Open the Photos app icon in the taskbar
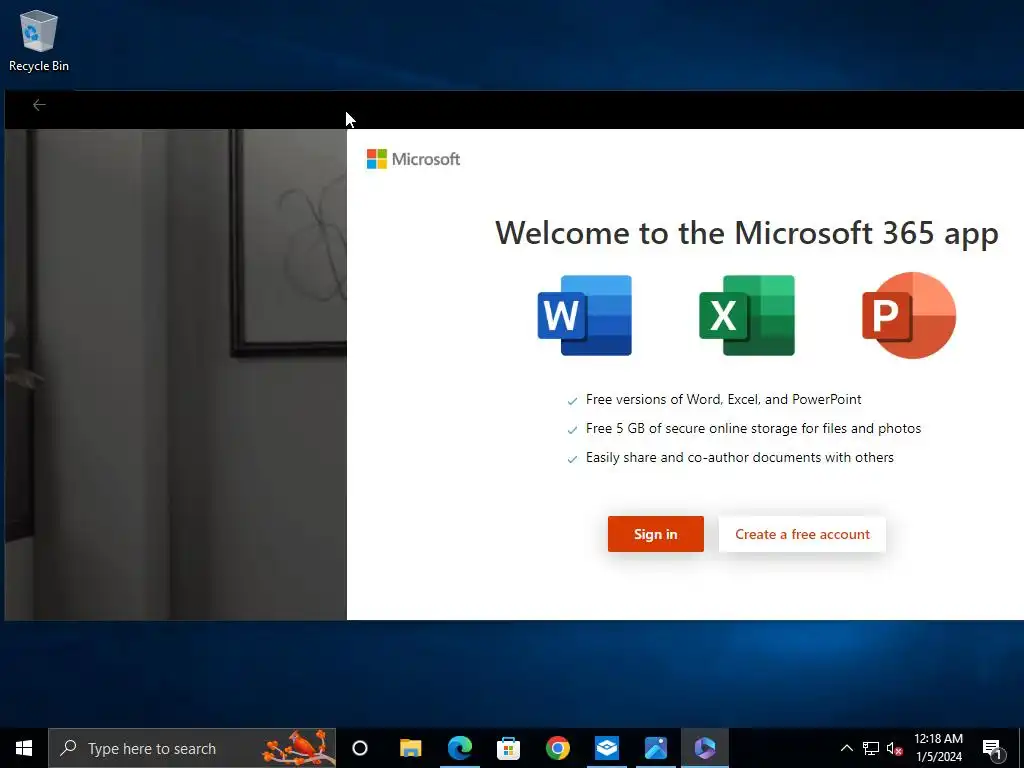This screenshot has height=768, width=1024. (656, 748)
